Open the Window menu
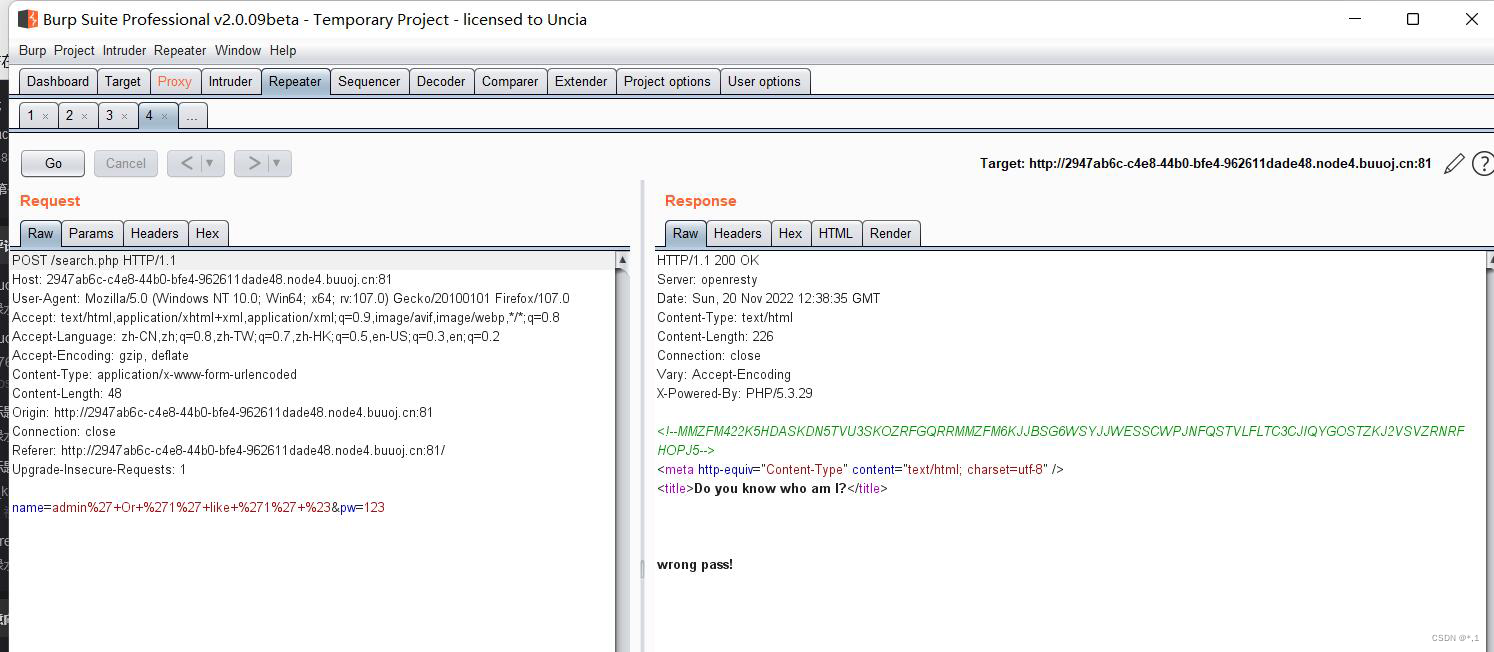Viewport: 1494px width, 652px height. pos(238,50)
